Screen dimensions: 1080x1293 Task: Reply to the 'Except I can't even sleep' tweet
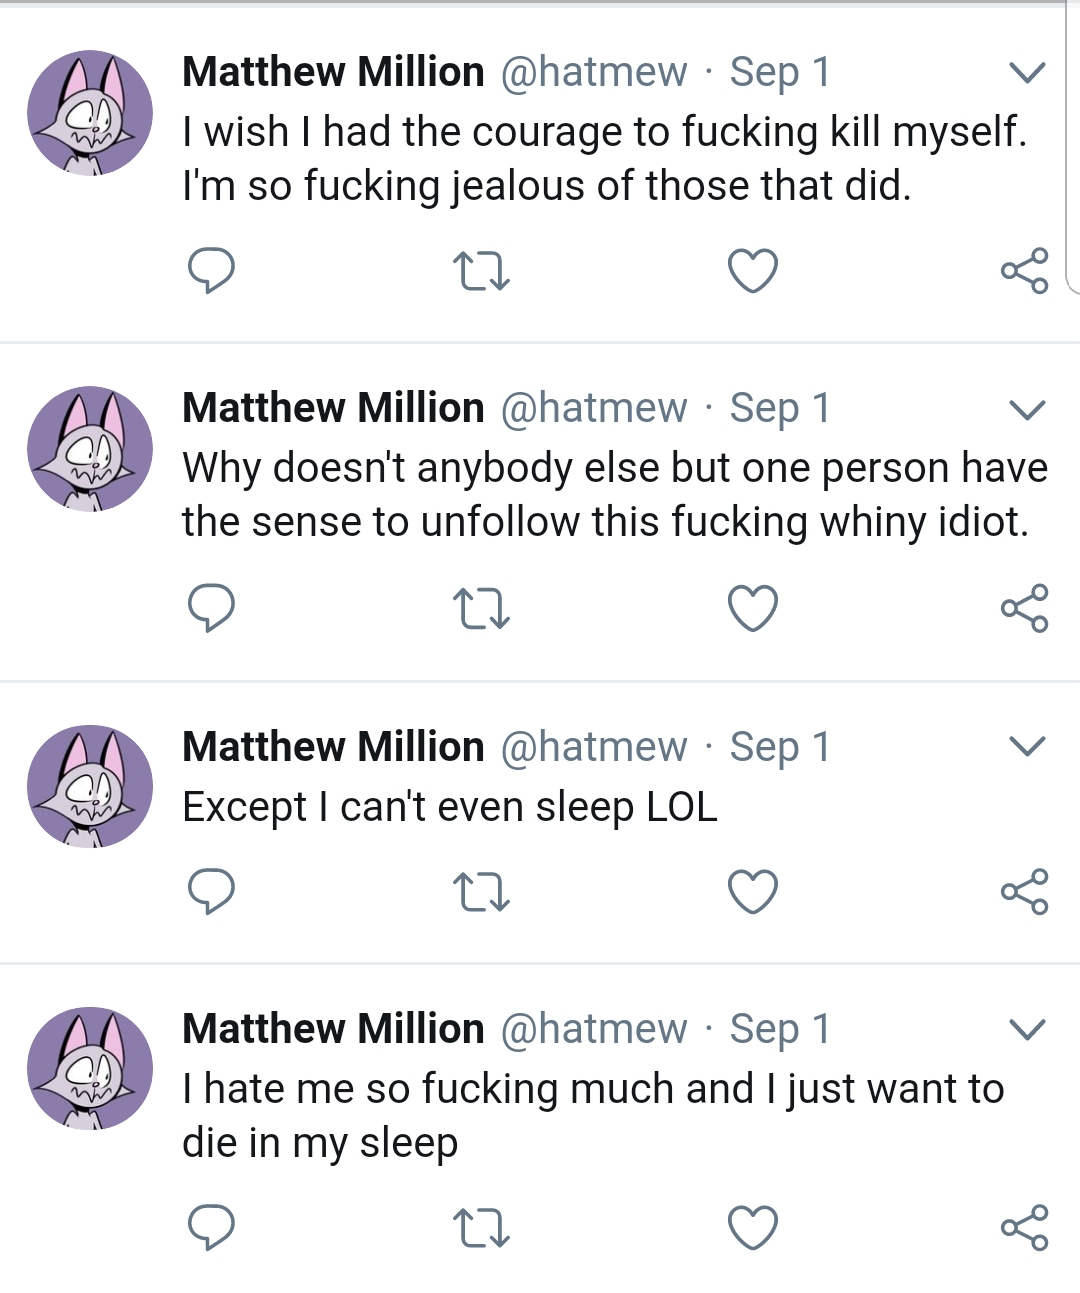click(x=211, y=891)
